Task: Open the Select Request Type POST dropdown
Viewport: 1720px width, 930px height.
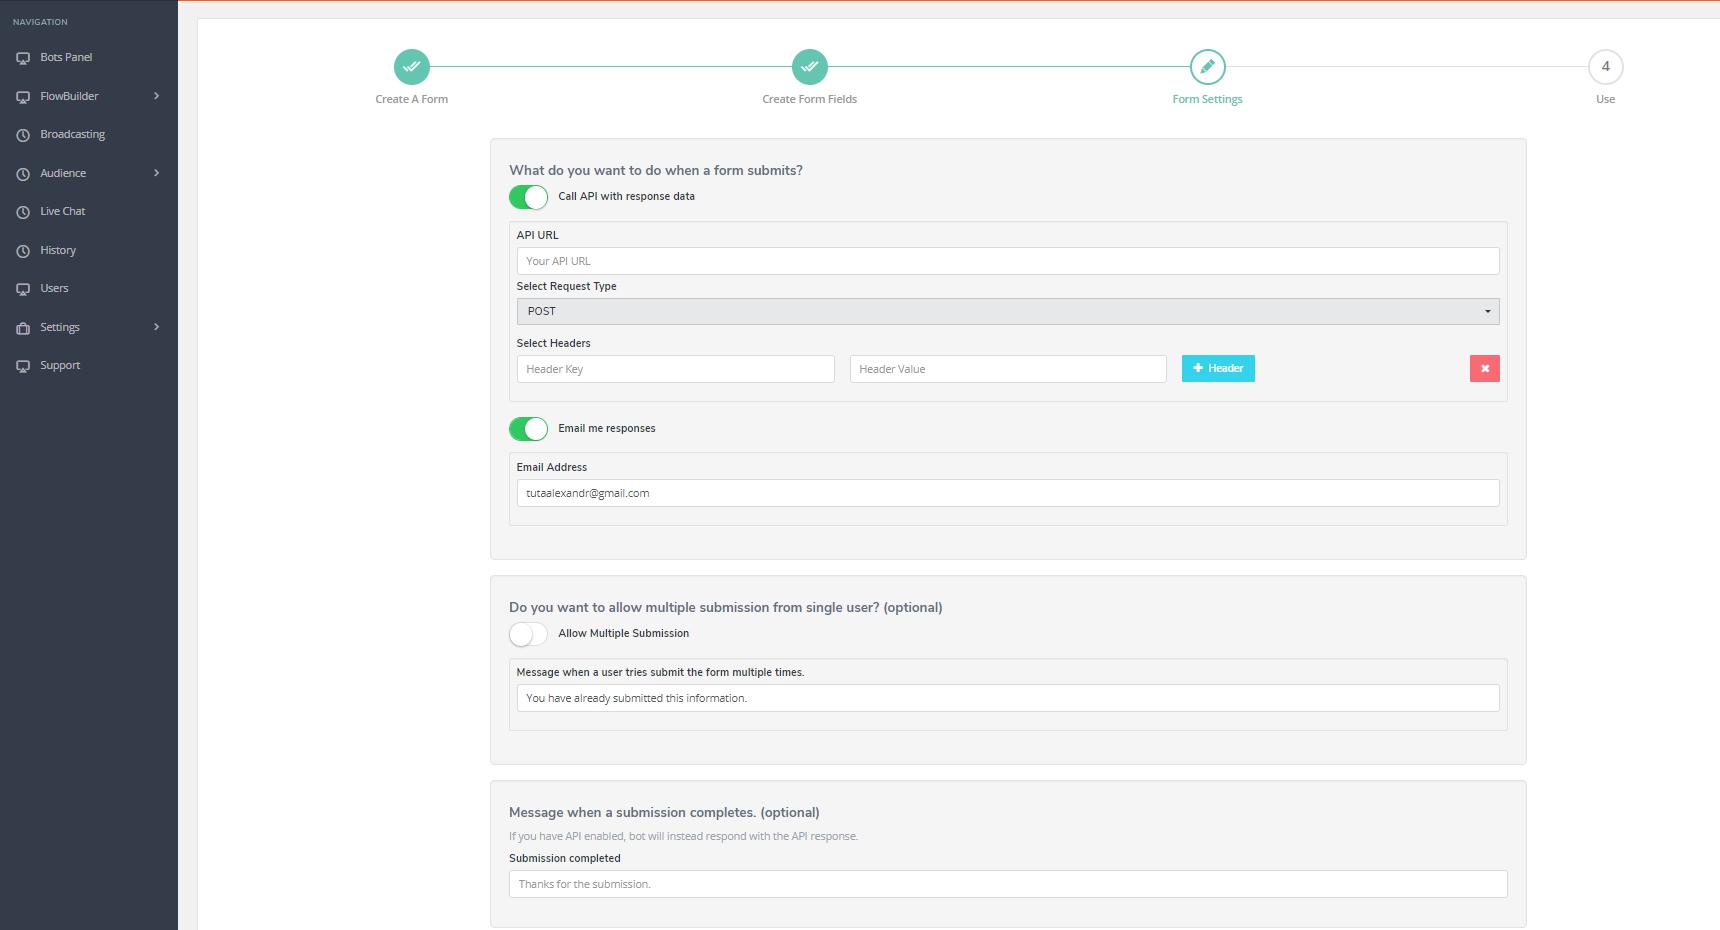Action: [1007, 311]
